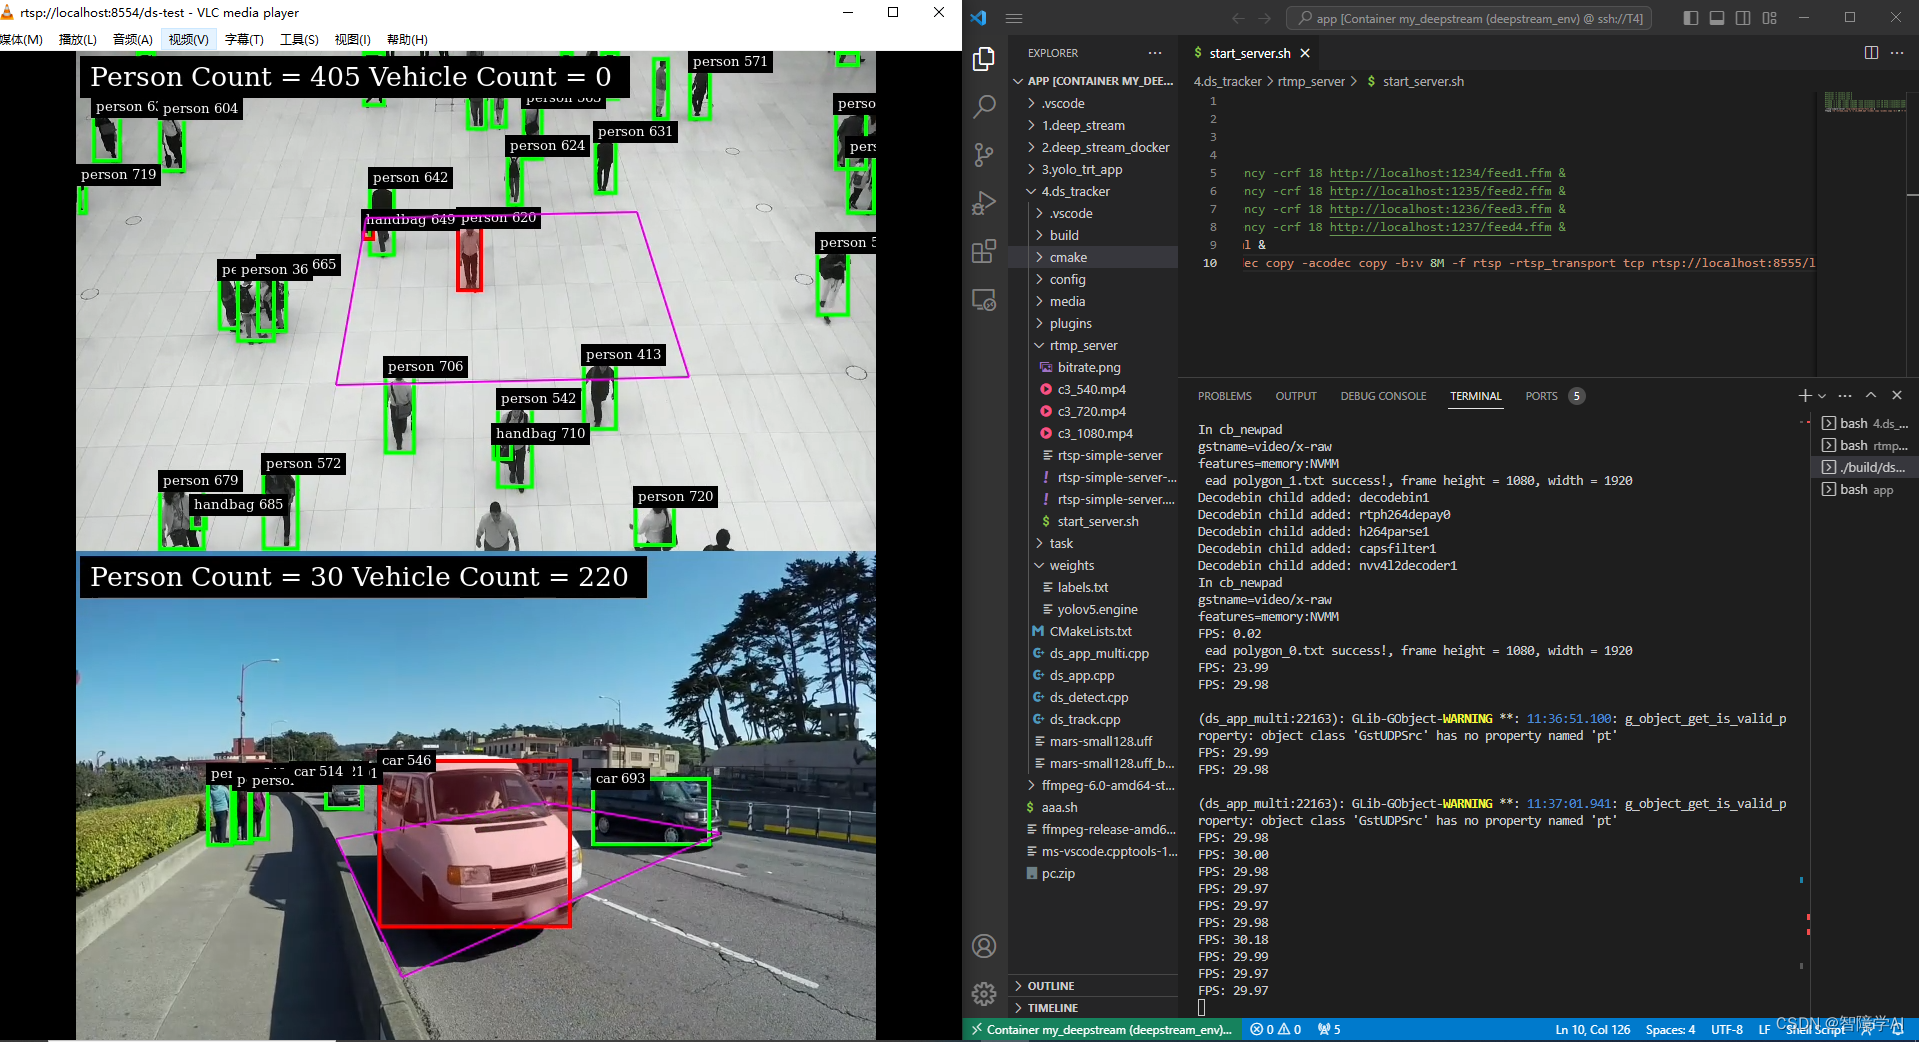
Task: Create a new terminal with plus icon
Action: tap(1804, 396)
